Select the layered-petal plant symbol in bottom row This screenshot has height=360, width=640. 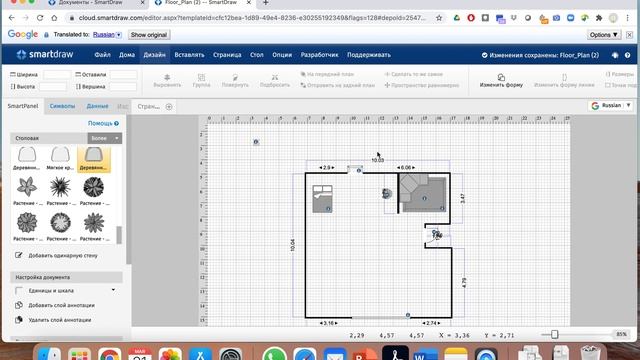[x=27, y=223]
